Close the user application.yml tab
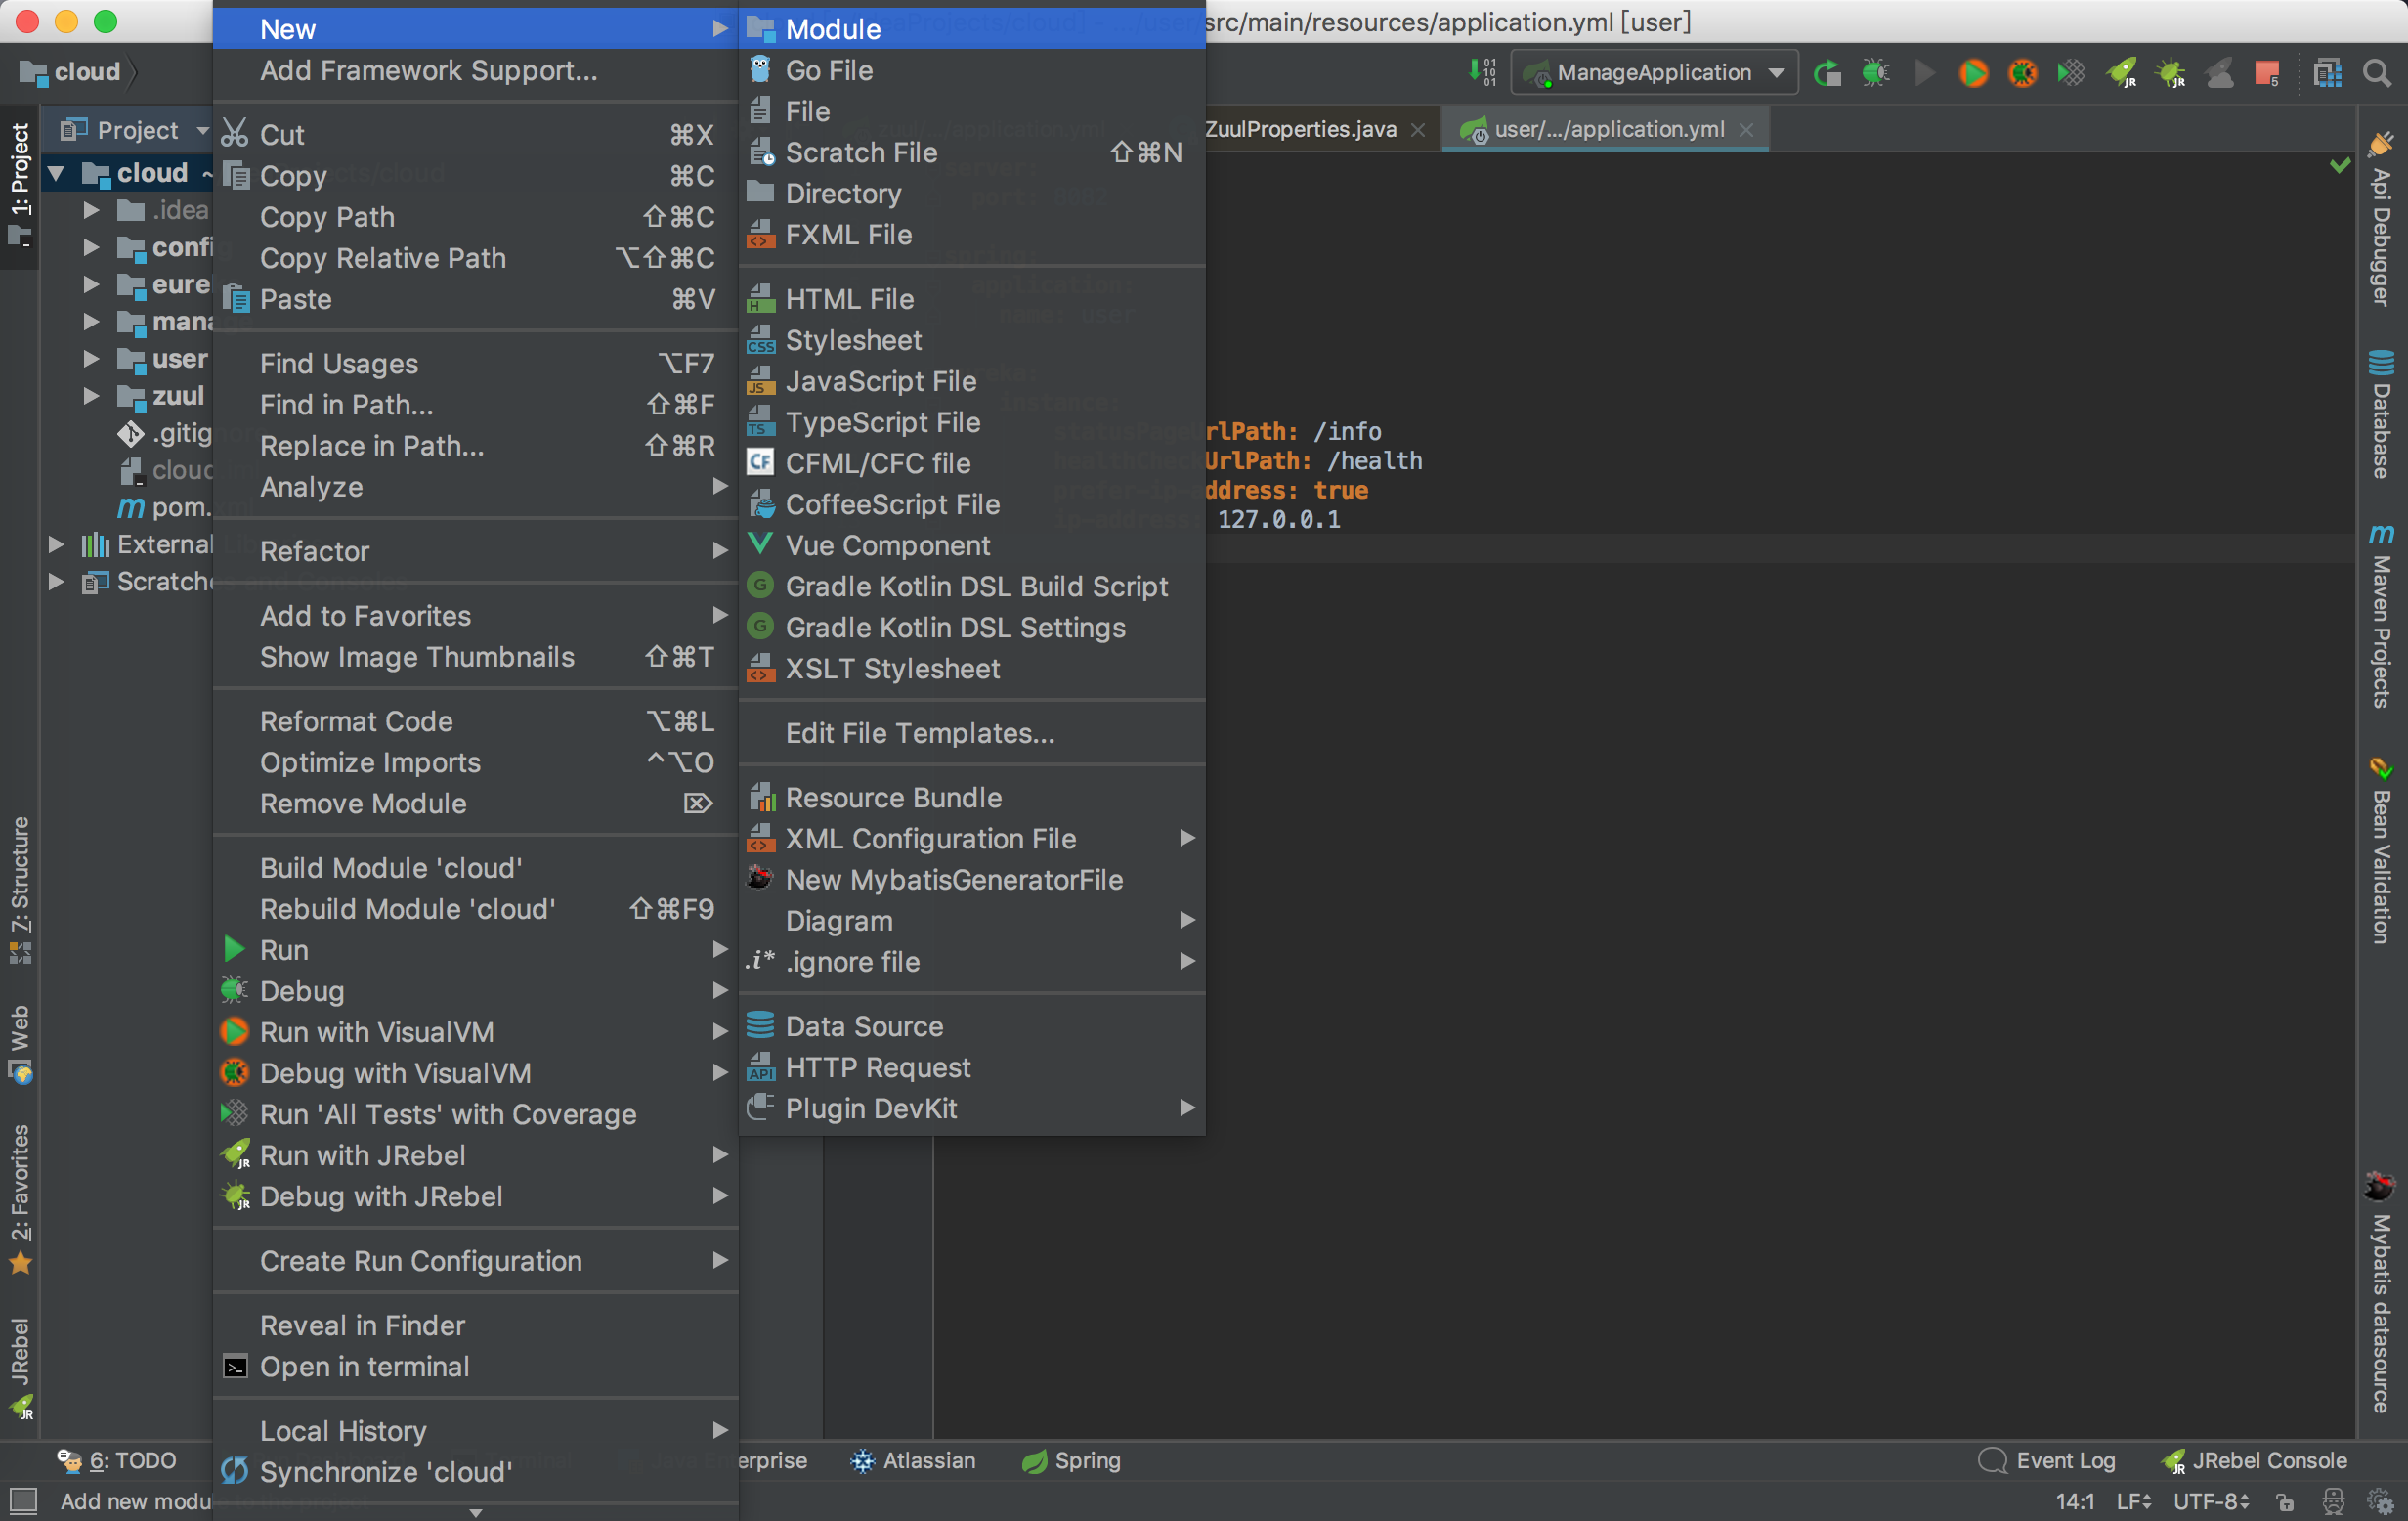 pos(1746,130)
